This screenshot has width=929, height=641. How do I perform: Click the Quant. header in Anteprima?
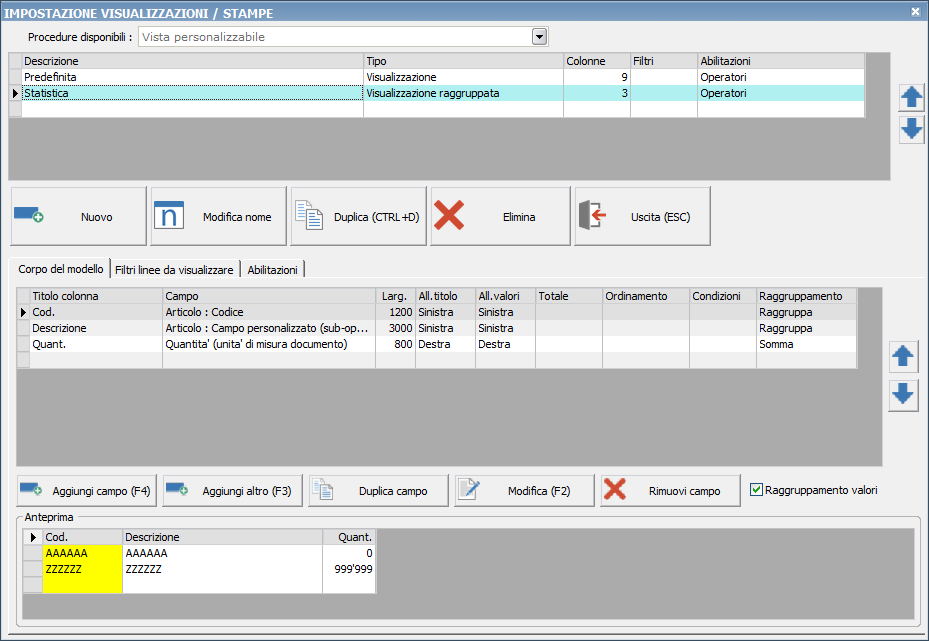pos(349,537)
